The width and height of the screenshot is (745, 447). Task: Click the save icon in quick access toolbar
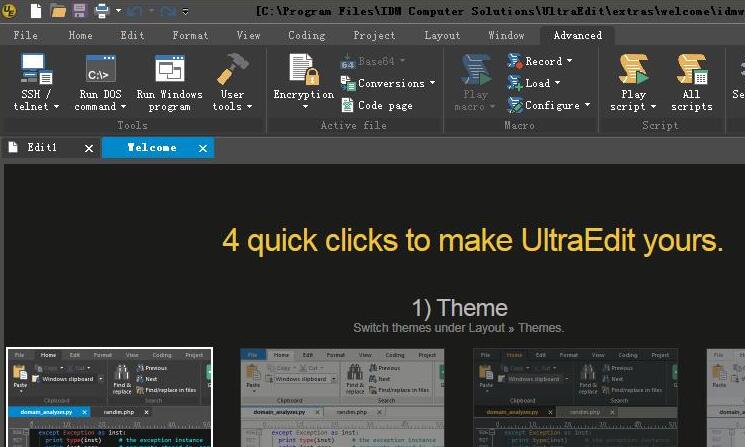[79, 10]
